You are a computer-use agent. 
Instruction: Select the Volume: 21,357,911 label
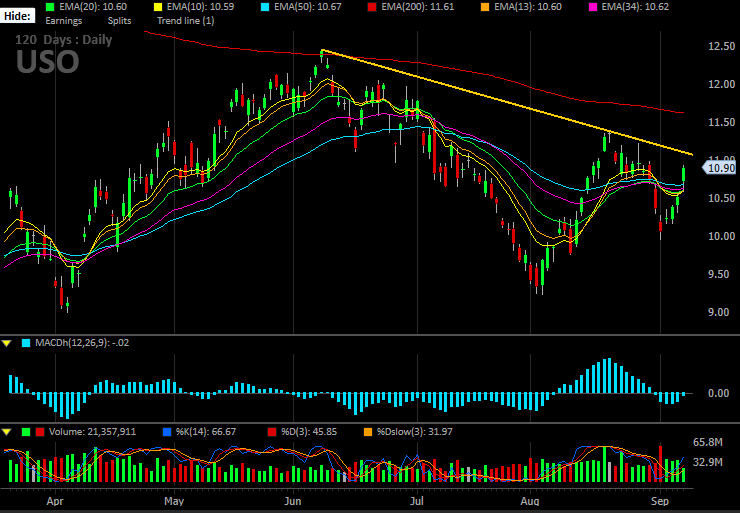(x=92, y=432)
